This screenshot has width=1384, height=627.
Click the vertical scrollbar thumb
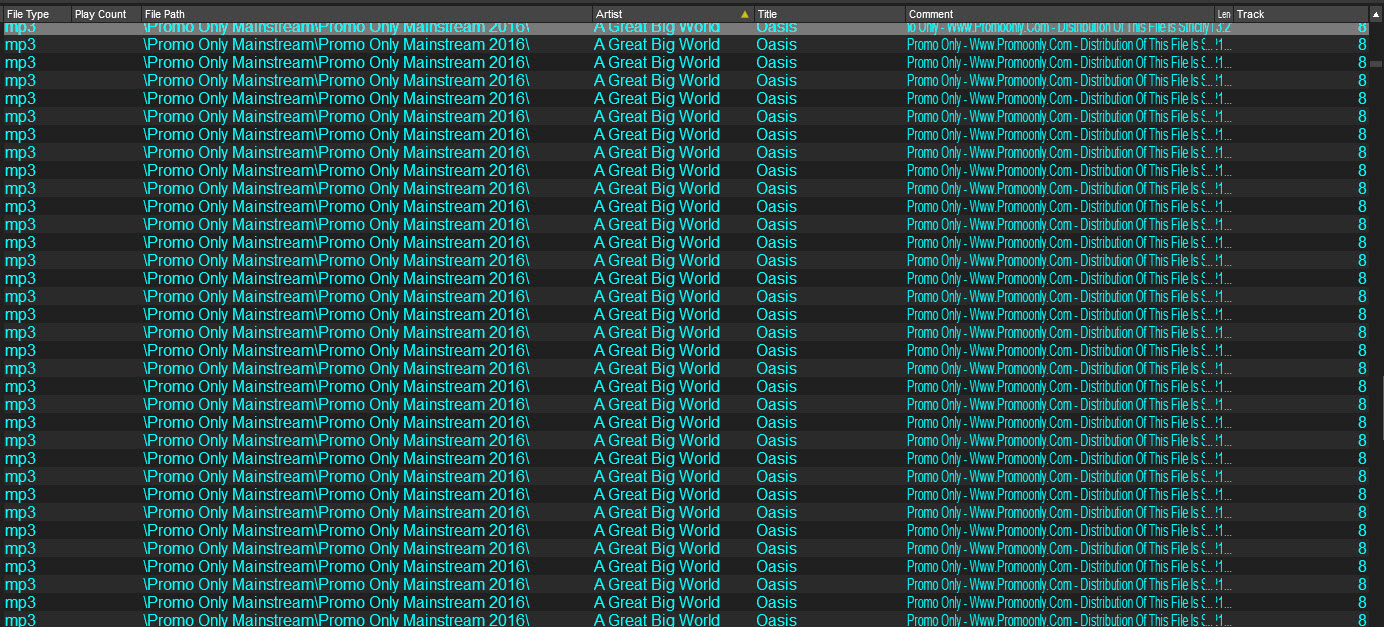click(1376, 64)
